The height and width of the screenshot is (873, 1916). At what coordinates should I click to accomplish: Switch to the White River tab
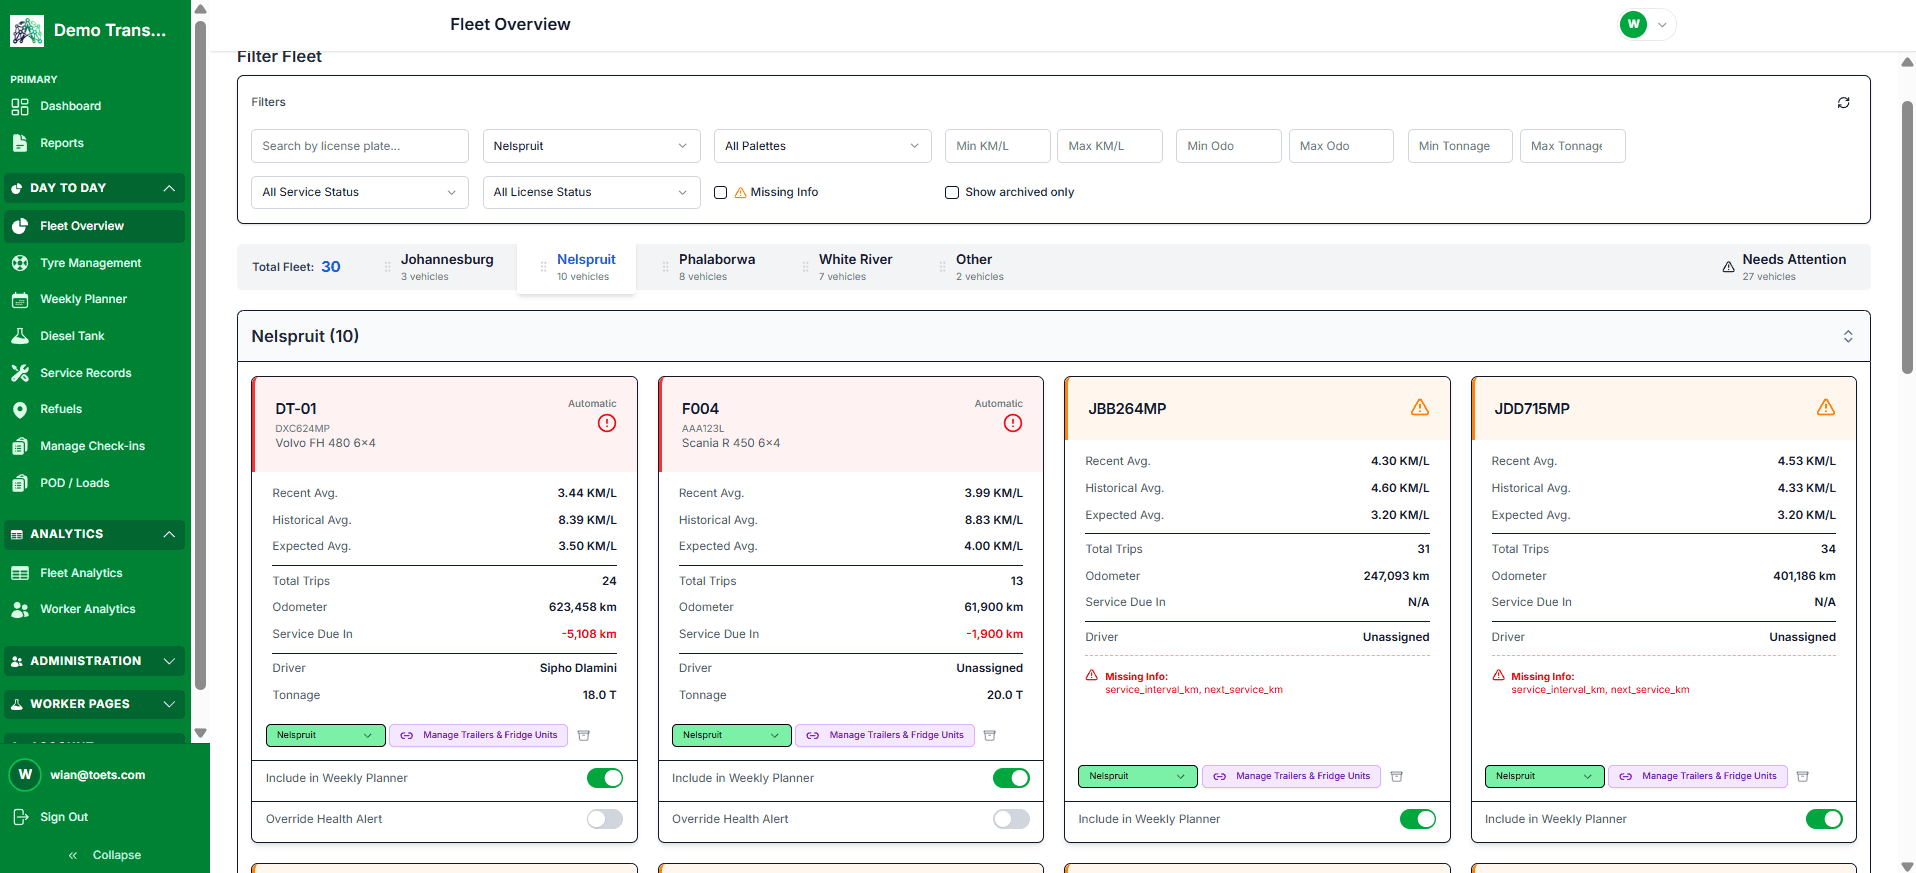click(x=855, y=267)
